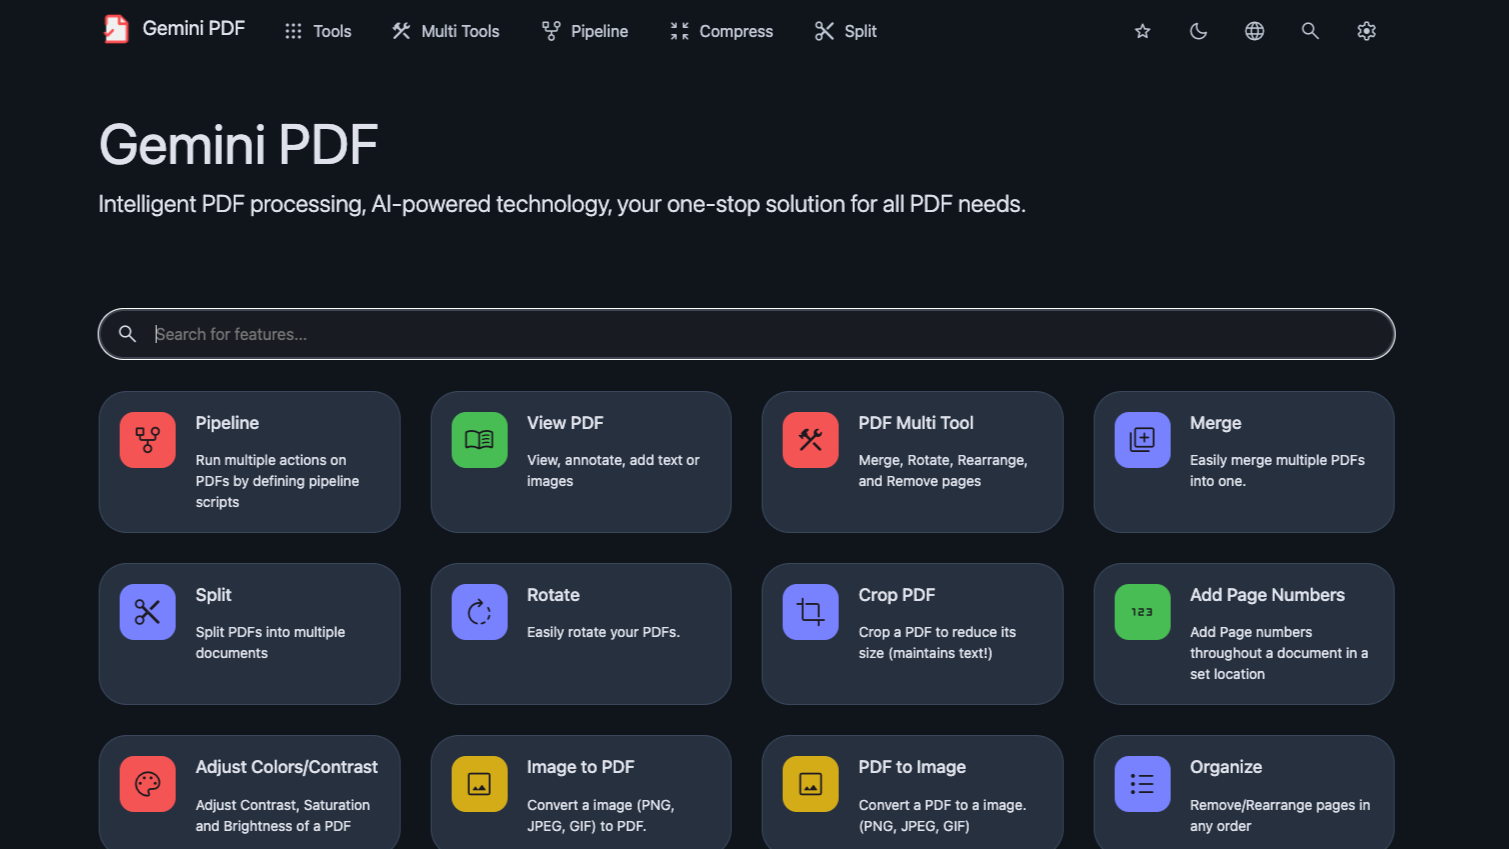
Task: Select the Crop PDF icon
Action: [x=810, y=611]
